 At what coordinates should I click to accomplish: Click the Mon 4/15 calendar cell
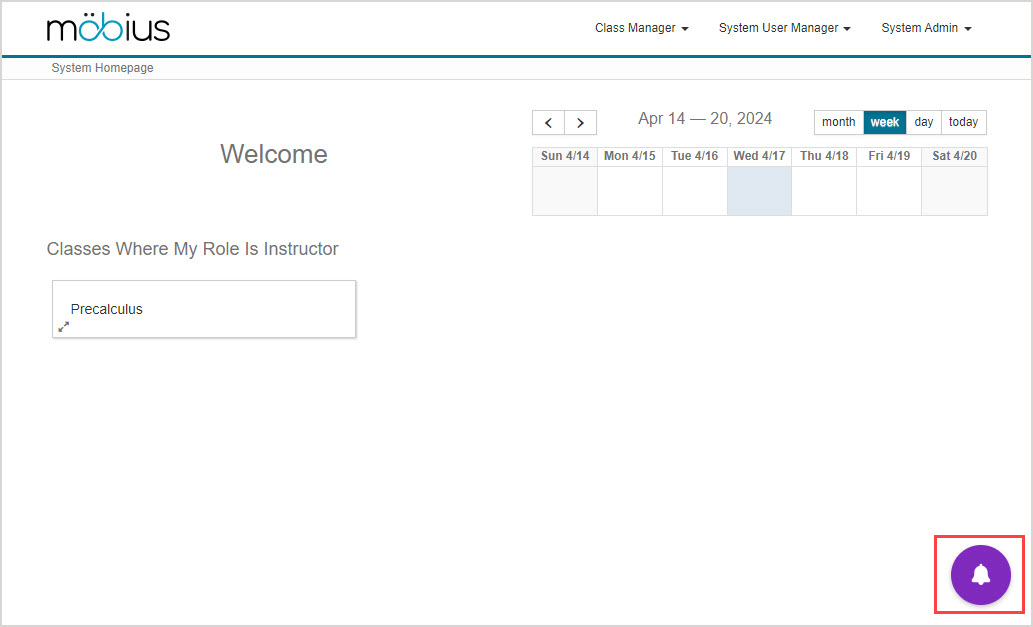[630, 191]
